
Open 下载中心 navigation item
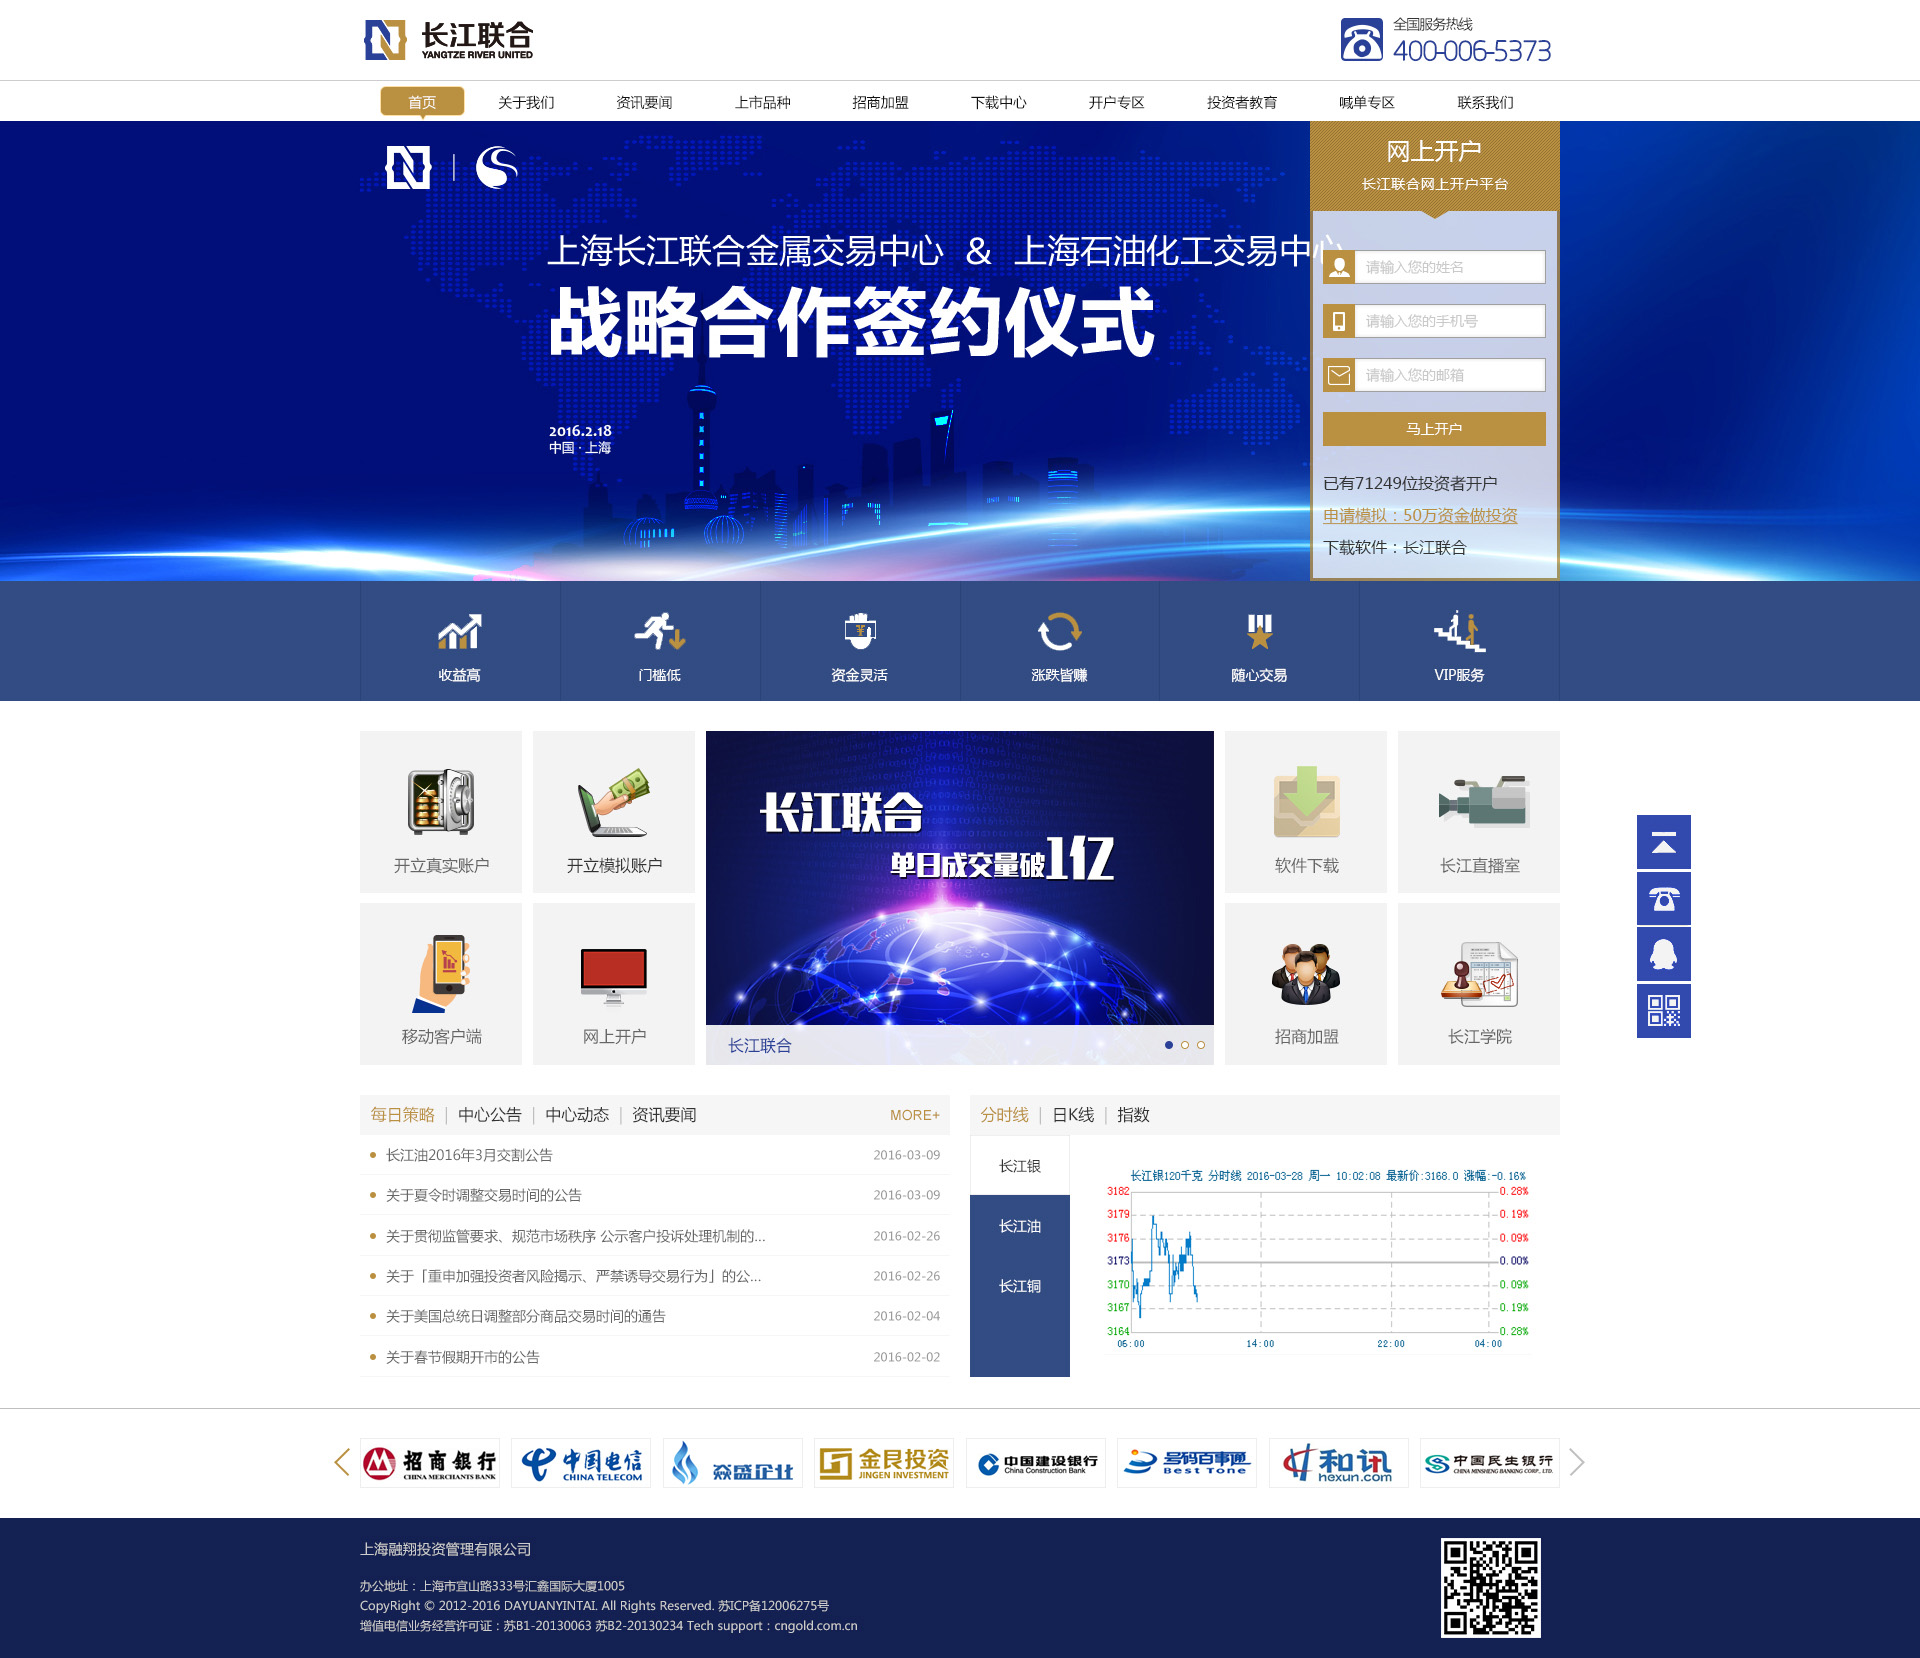(x=998, y=102)
